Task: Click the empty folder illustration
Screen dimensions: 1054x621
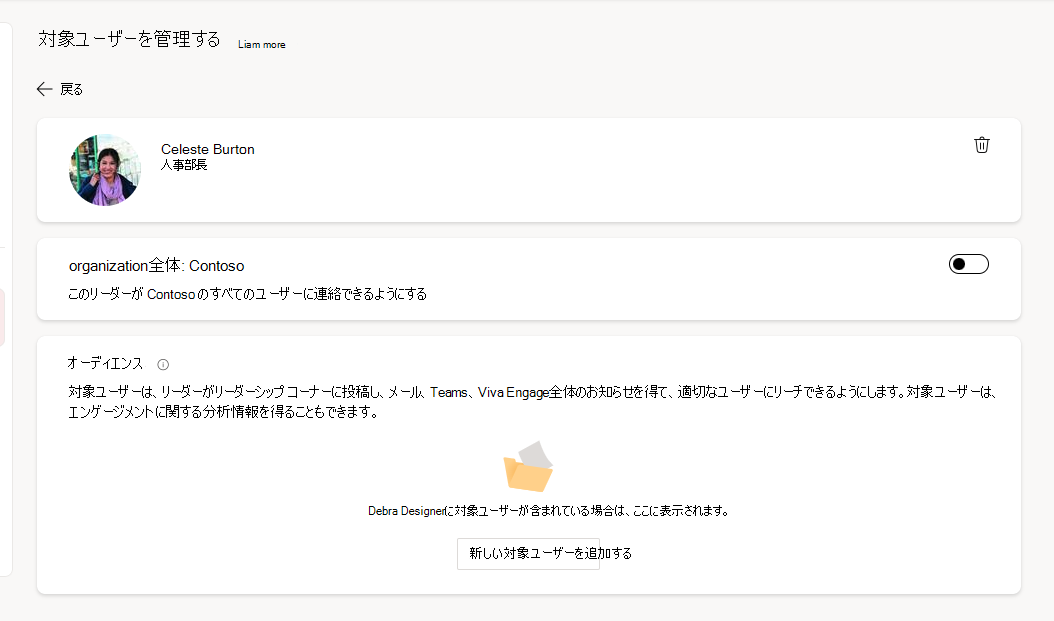Action: click(x=528, y=466)
